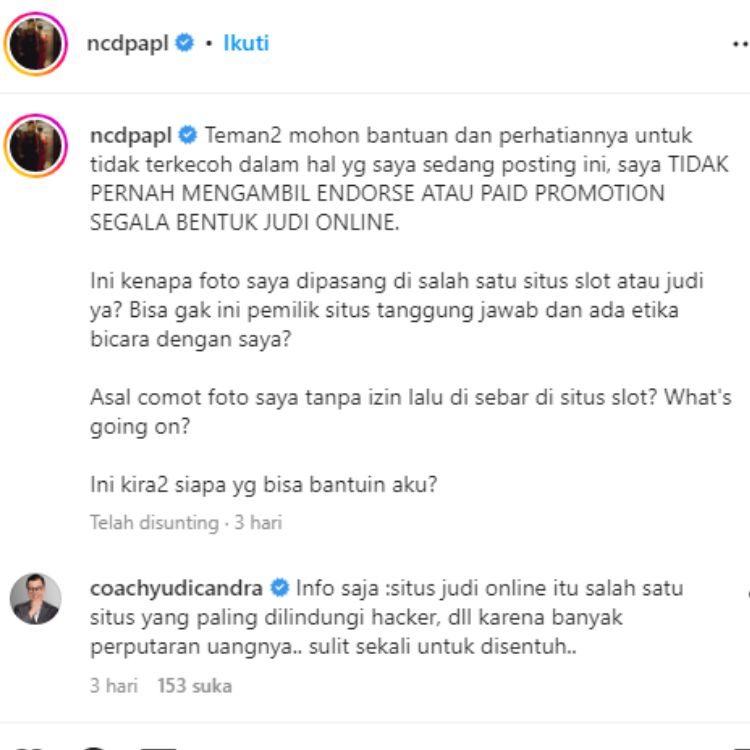Viewport: 750px width, 750px height.
Task: View the 153 suka likes list
Action: (195, 685)
